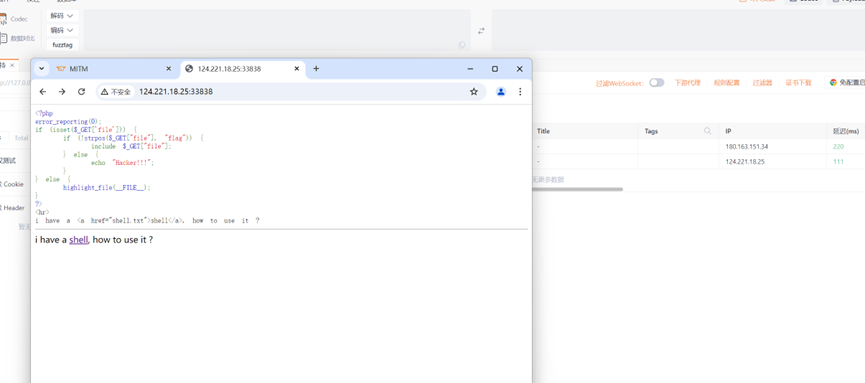This screenshot has width=865, height=383.
Task: Click the Title column header
Action: [585, 131]
